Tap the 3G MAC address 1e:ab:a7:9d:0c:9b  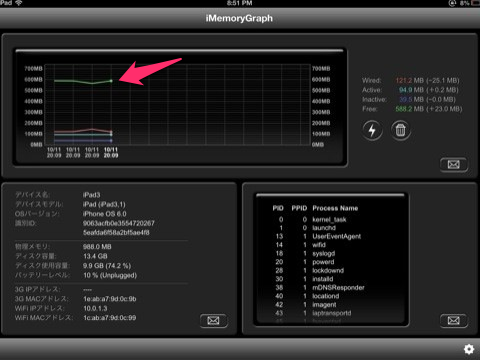pyautogui.click(x=110, y=299)
